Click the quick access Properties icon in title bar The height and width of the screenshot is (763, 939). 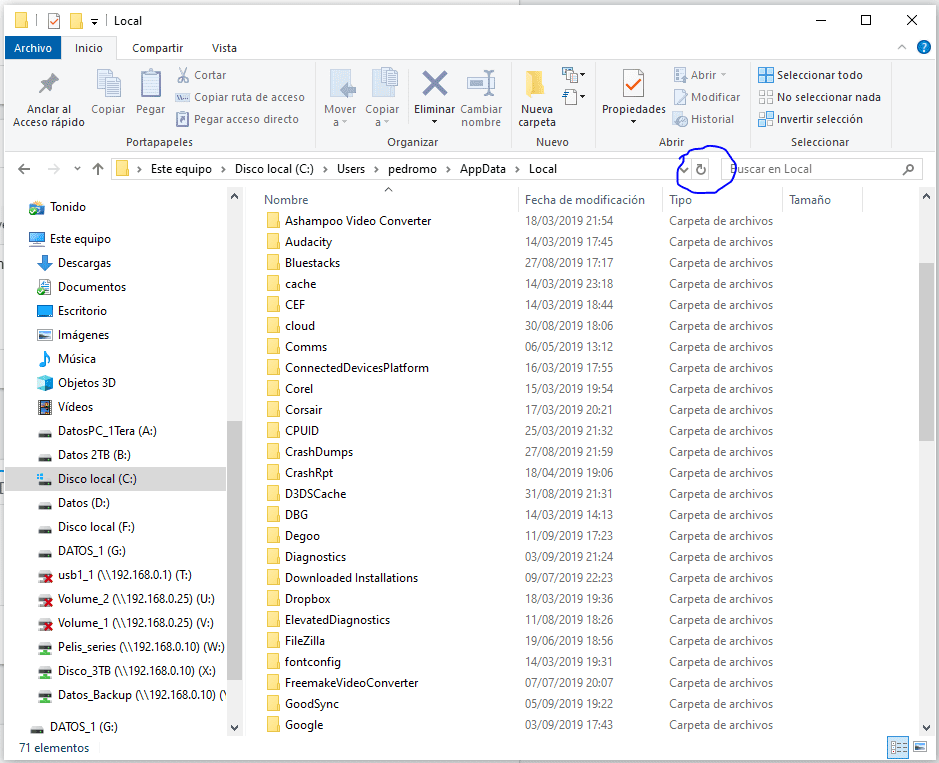[x=54, y=21]
